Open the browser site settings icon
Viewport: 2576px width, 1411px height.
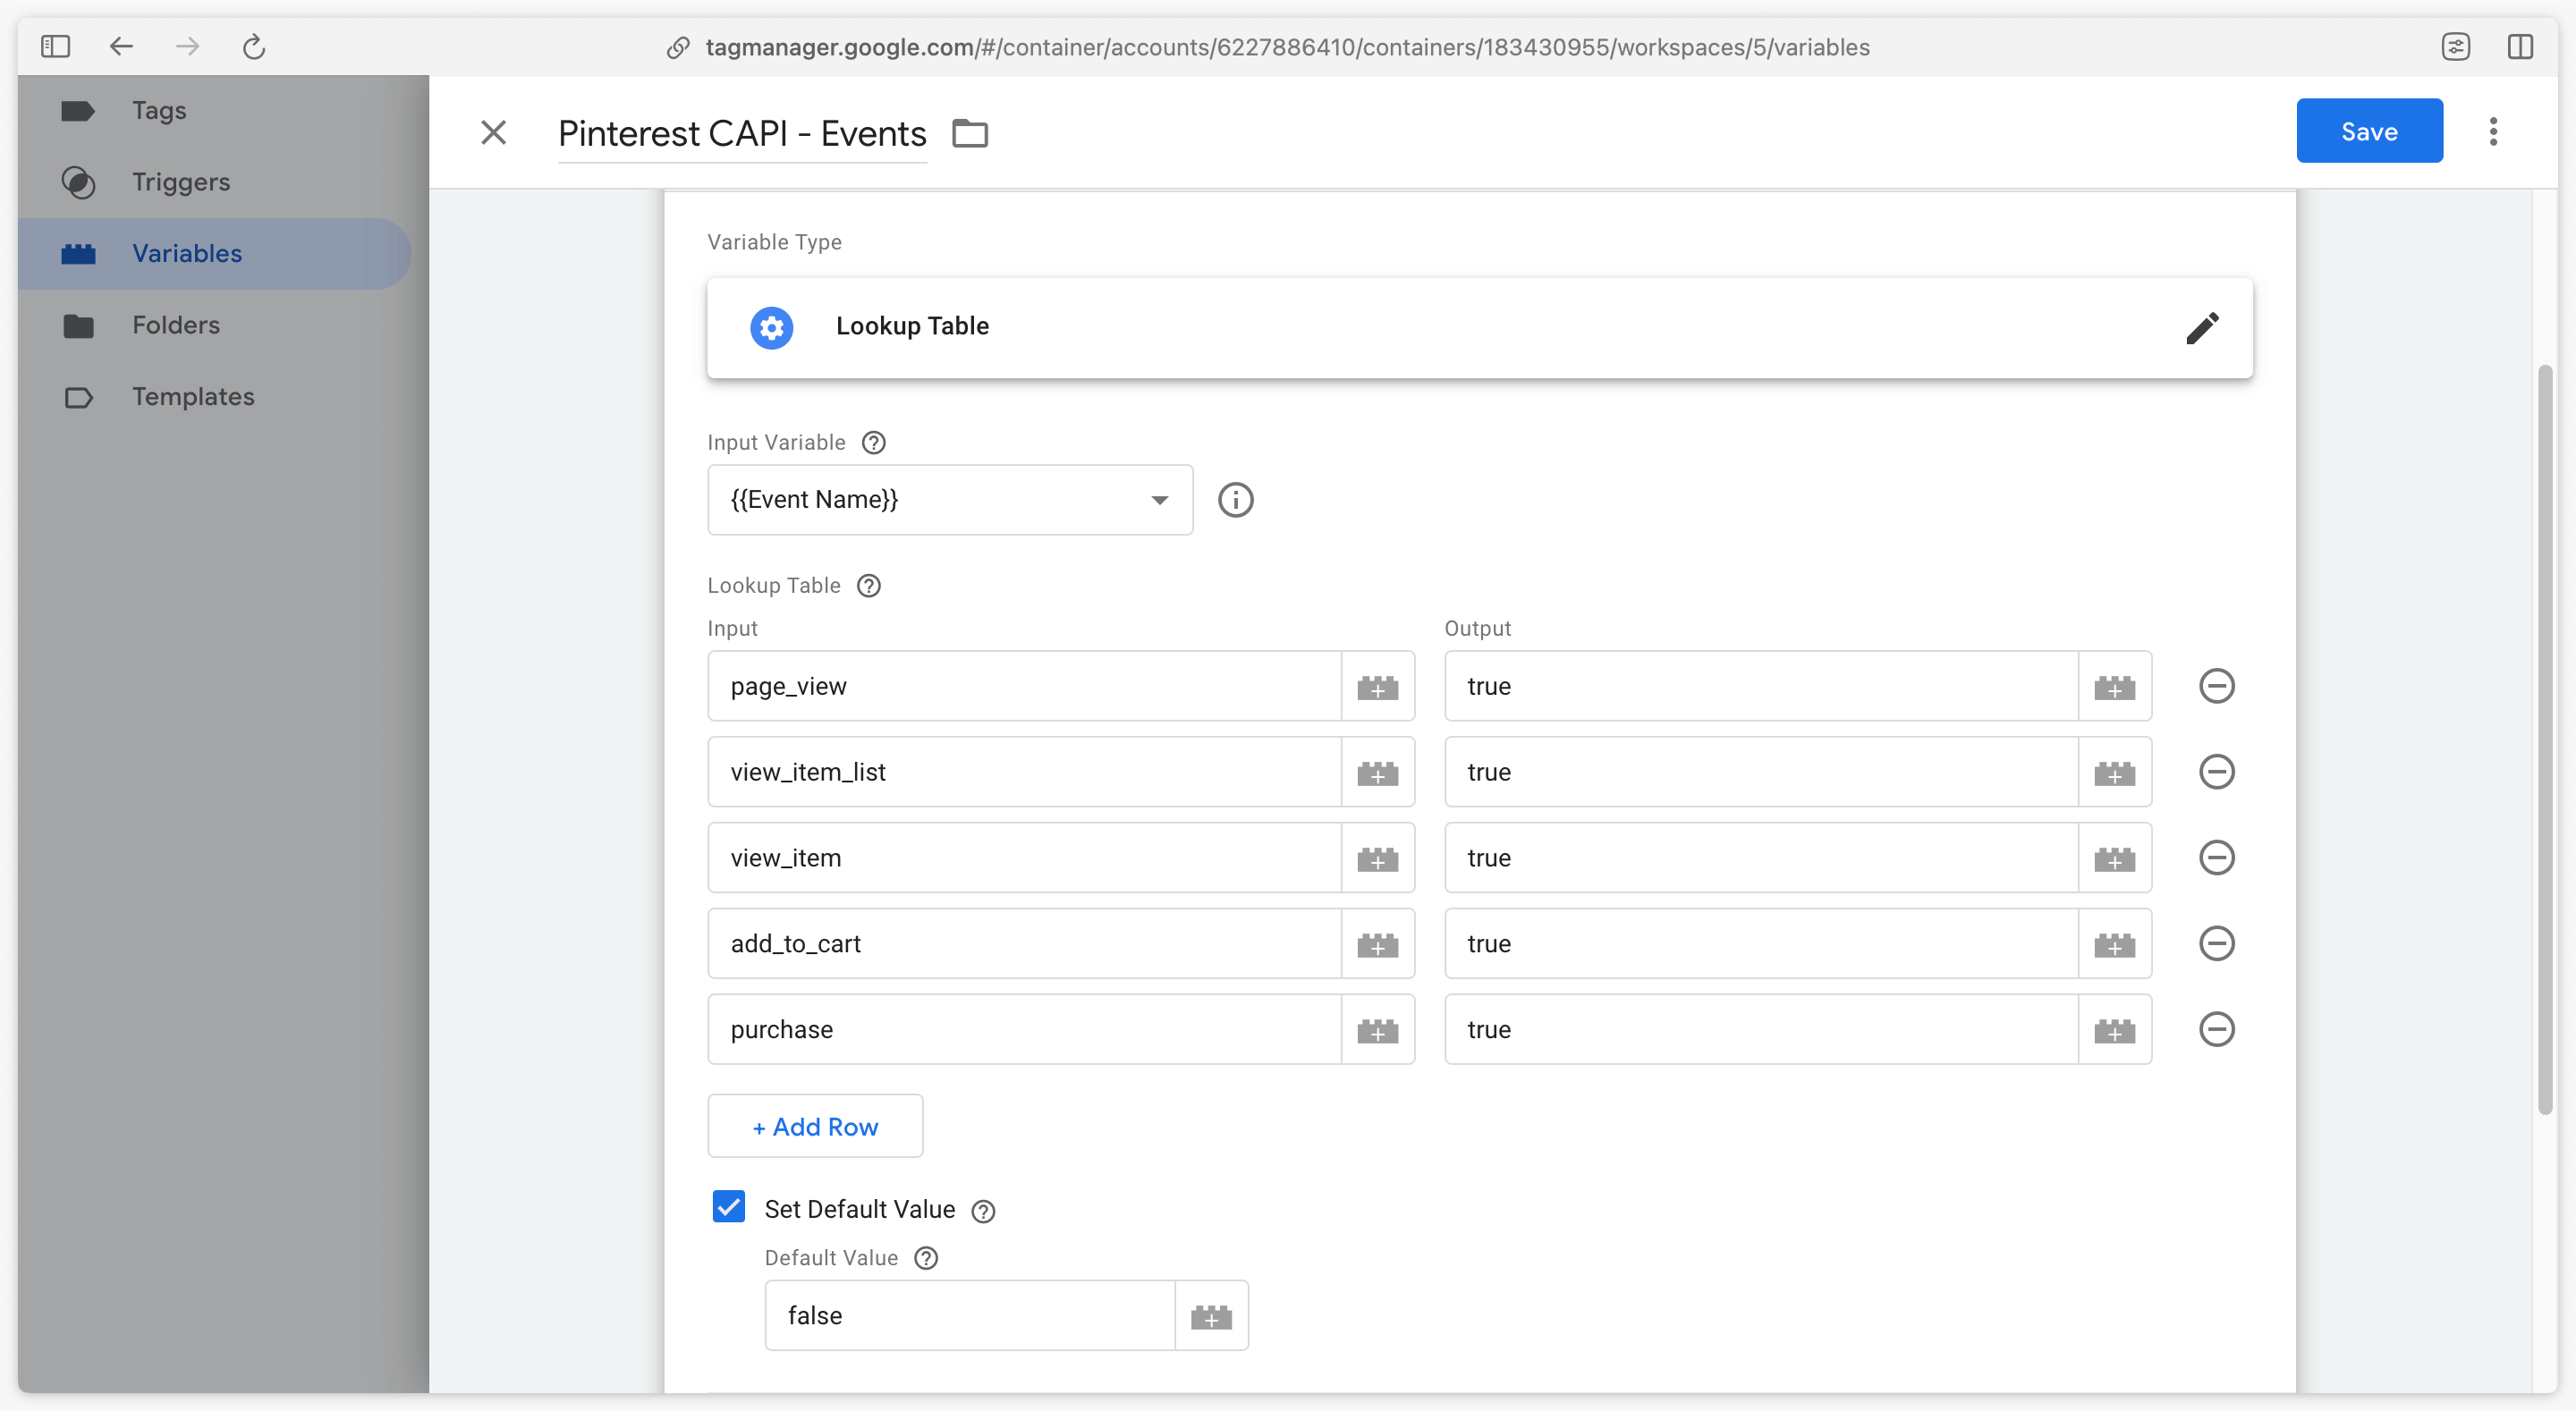click(2455, 47)
